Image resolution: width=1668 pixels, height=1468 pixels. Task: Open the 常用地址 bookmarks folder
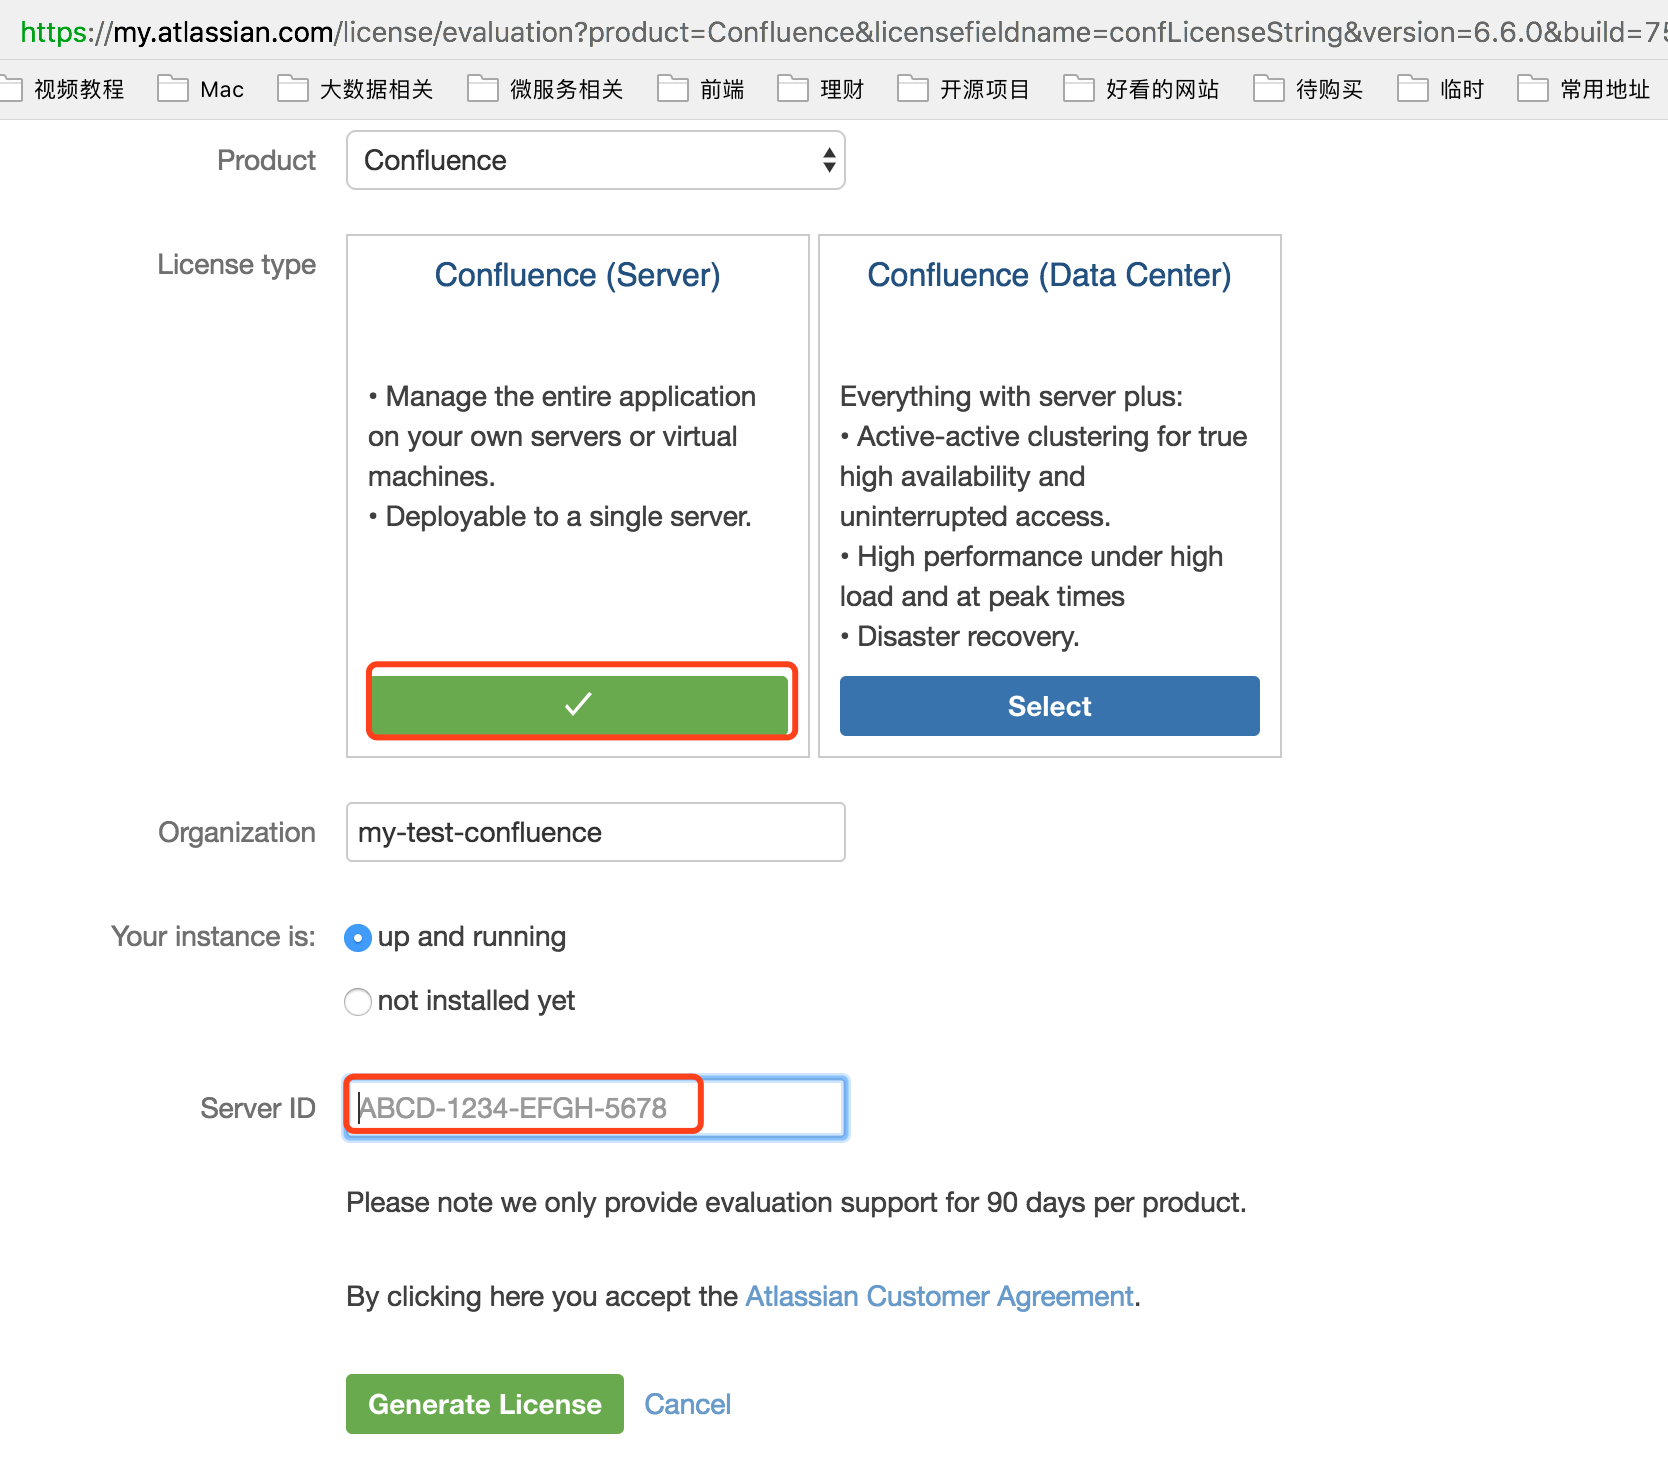click(1606, 88)
